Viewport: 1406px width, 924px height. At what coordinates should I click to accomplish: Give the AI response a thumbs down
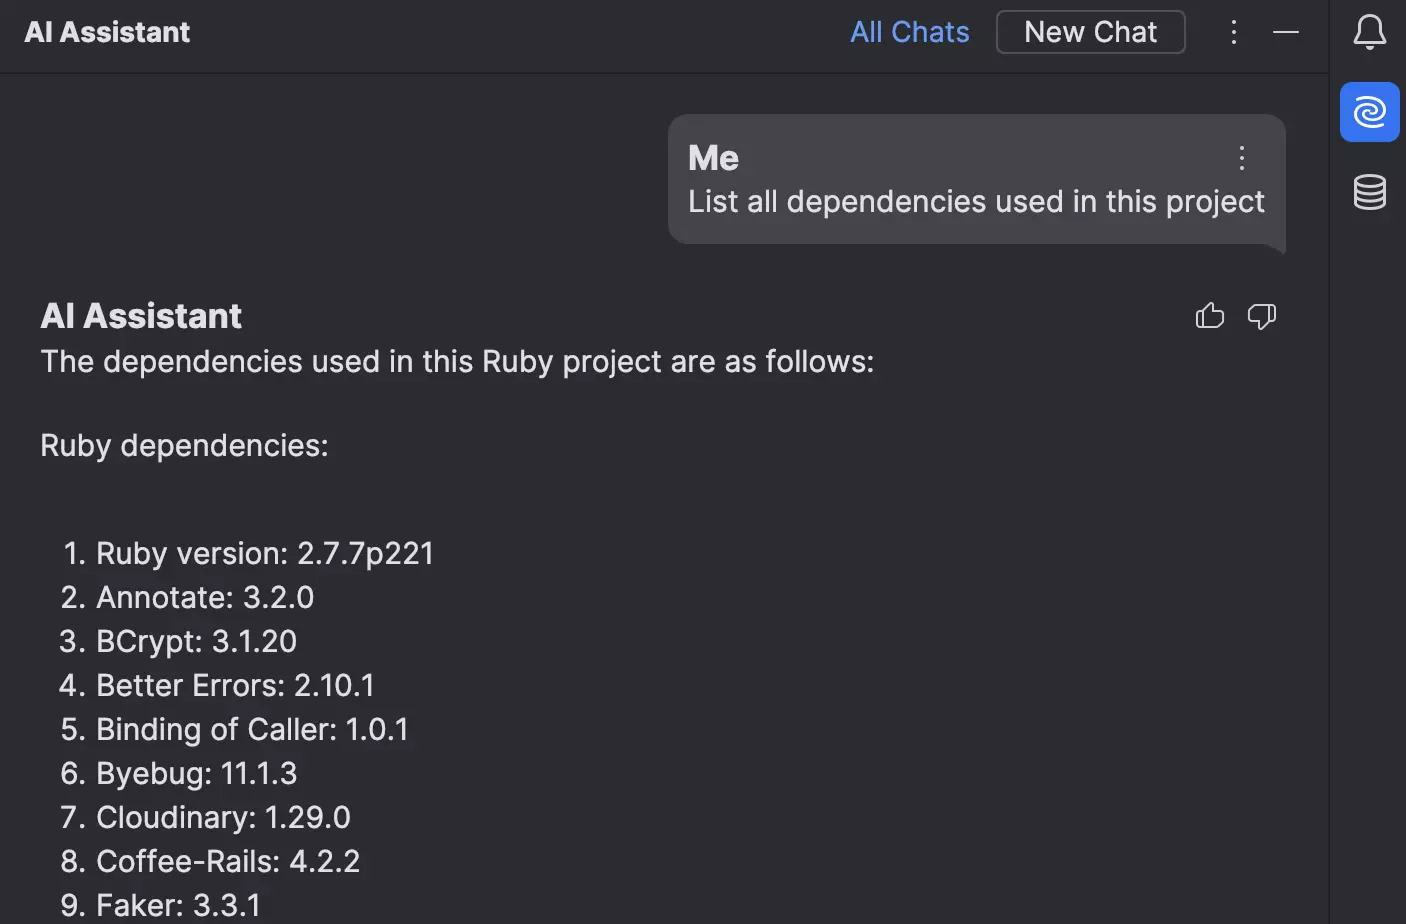pyautogui.click(x=1261, y=316)
